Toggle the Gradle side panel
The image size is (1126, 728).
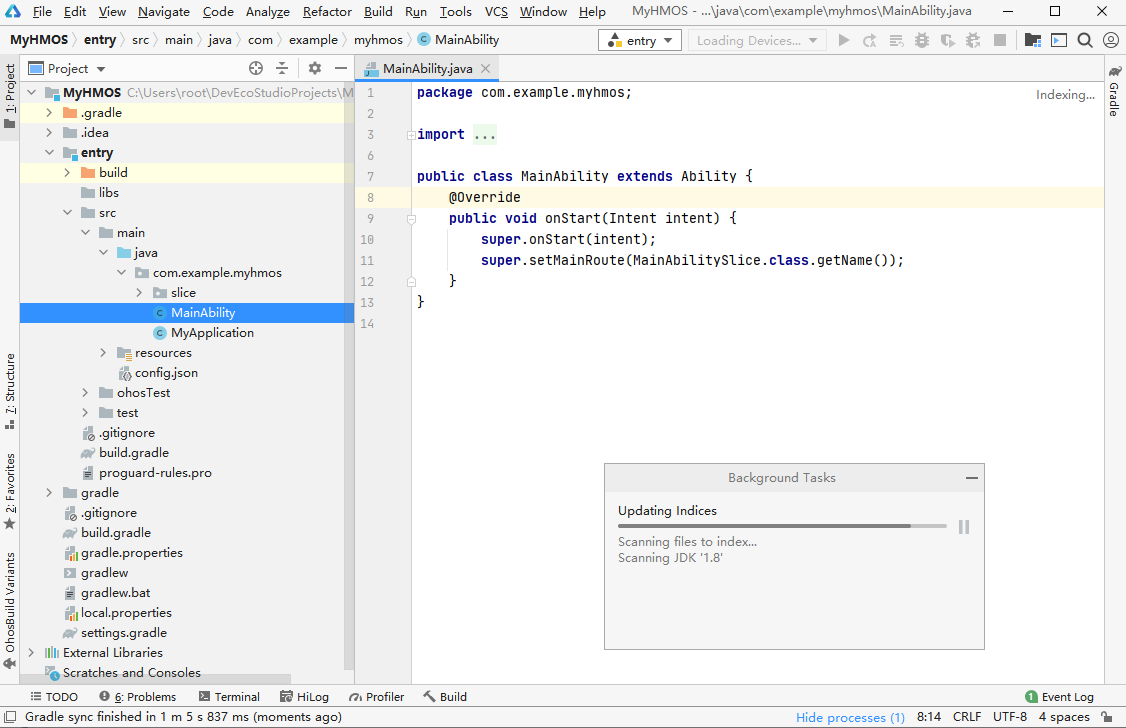(1114, 92)
